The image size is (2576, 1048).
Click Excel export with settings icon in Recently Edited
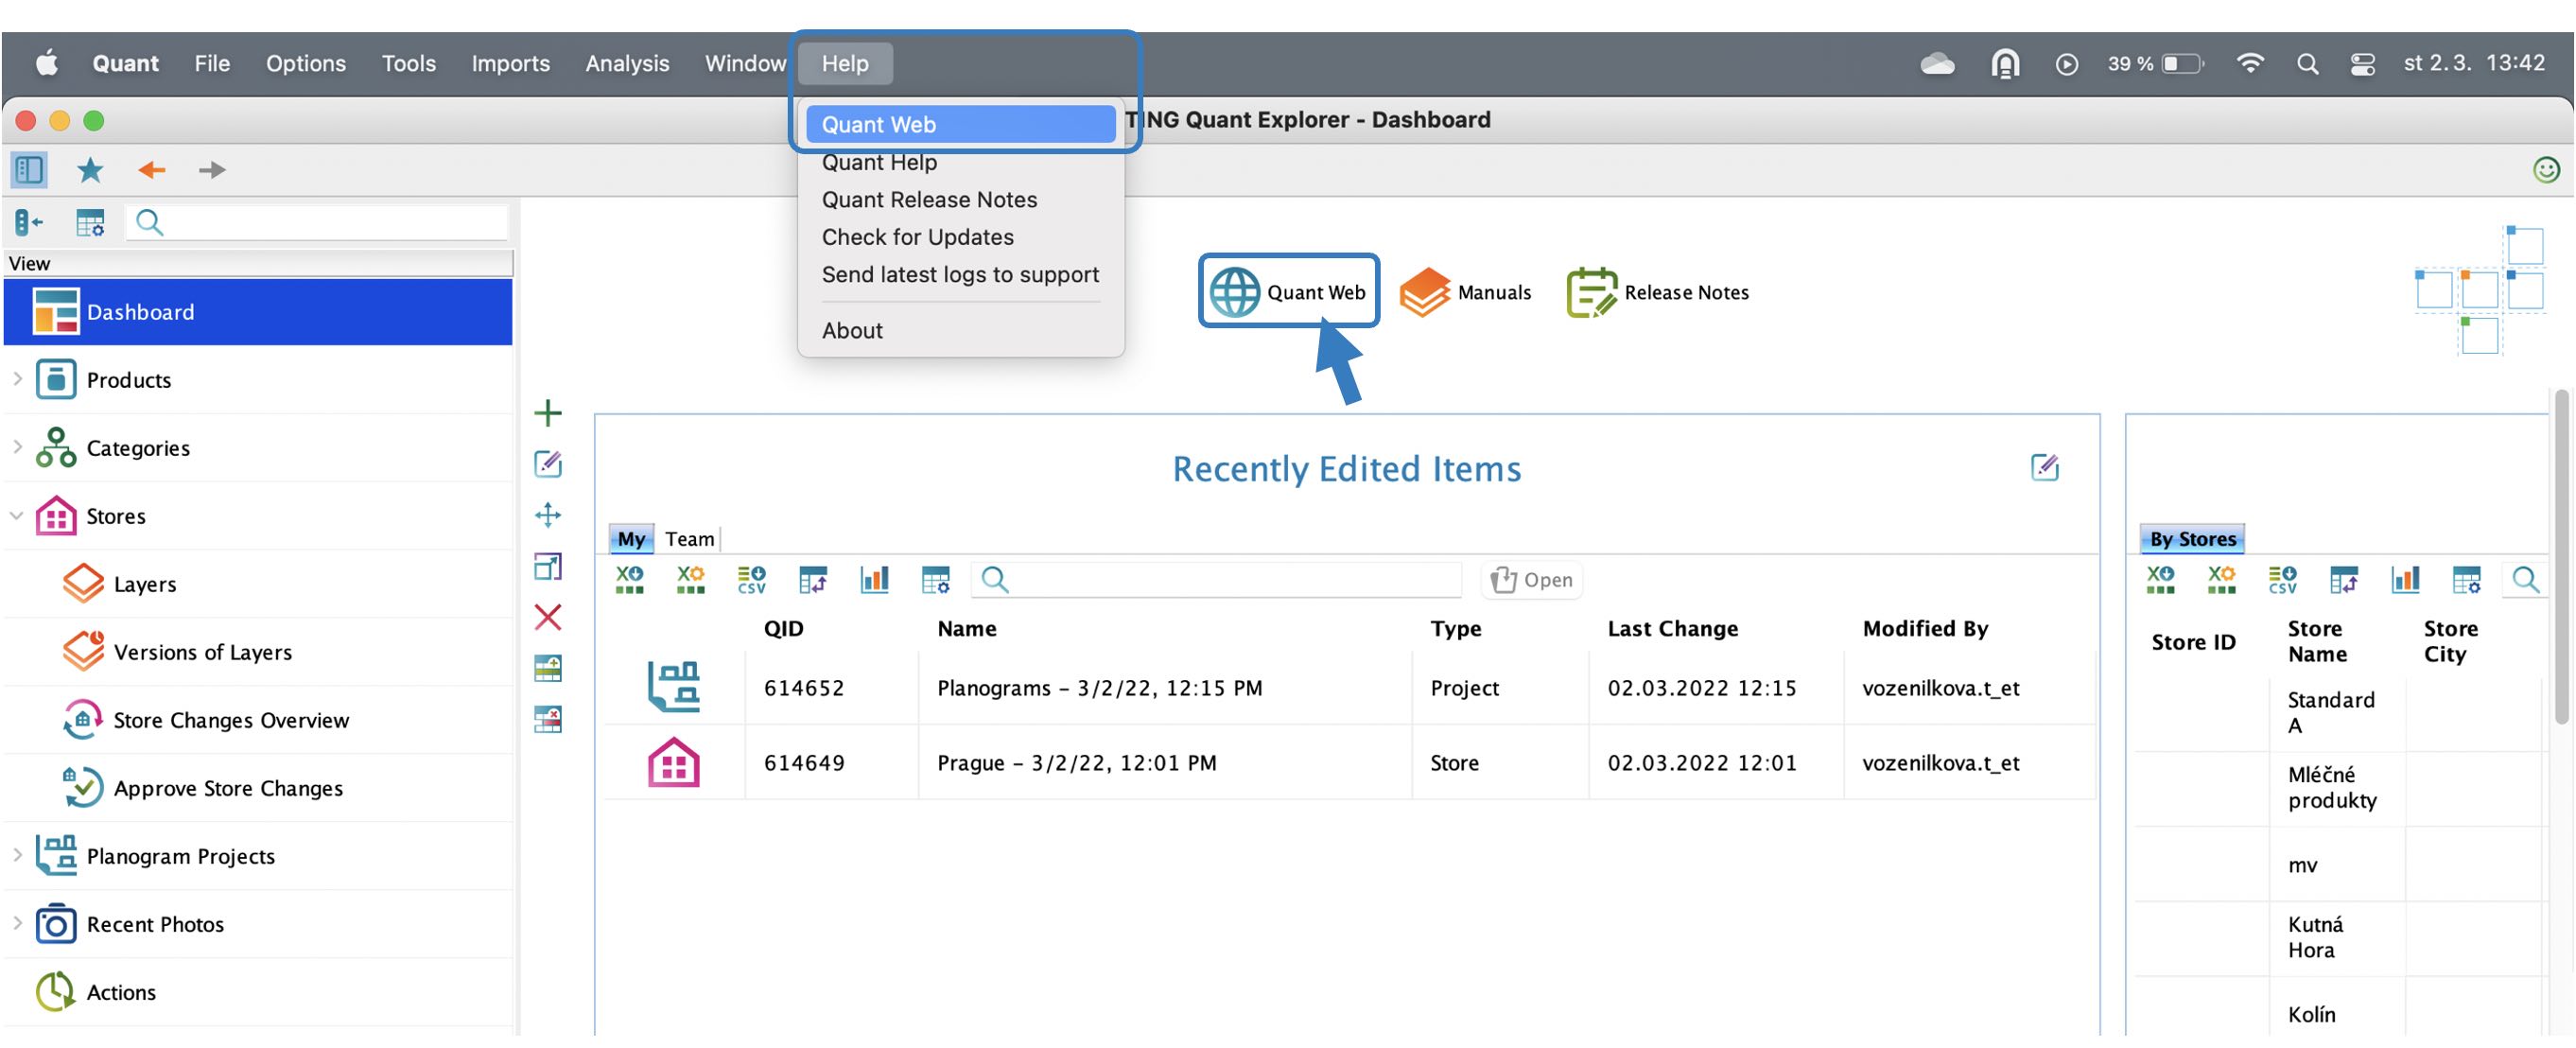point(691,580)
